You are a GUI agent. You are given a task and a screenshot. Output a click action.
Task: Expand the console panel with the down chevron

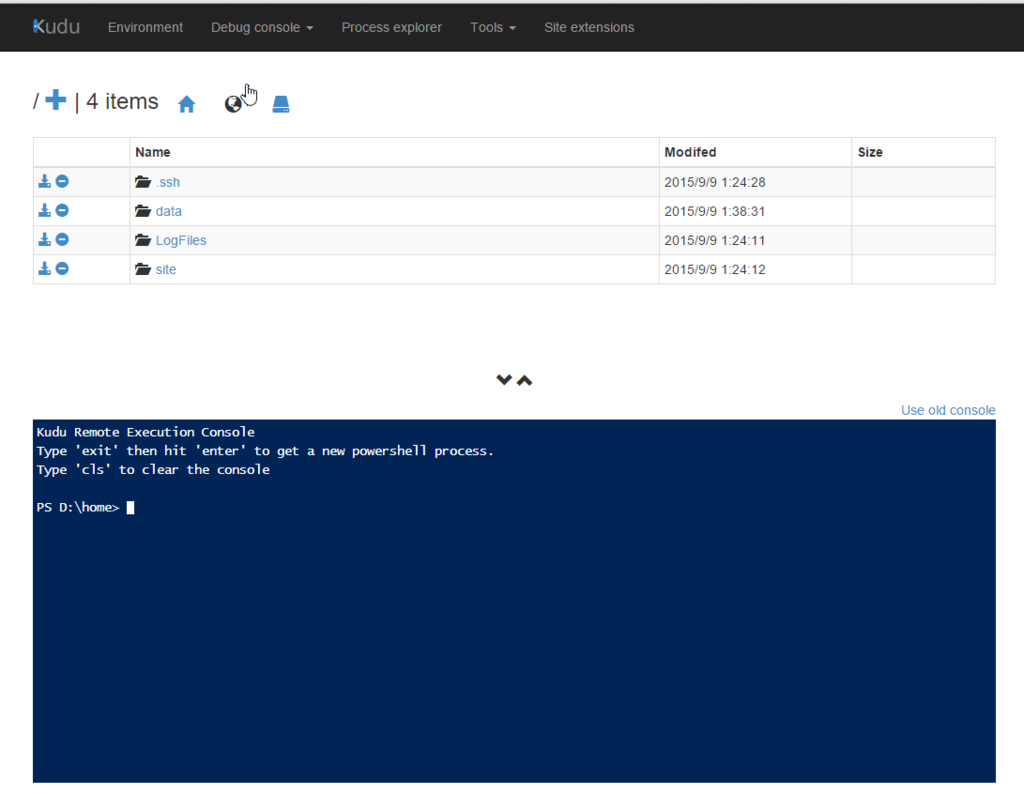coord(504,380)
